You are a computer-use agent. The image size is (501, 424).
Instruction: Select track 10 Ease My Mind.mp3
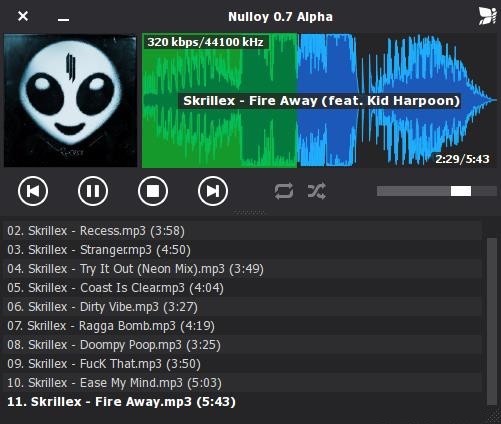242,383
